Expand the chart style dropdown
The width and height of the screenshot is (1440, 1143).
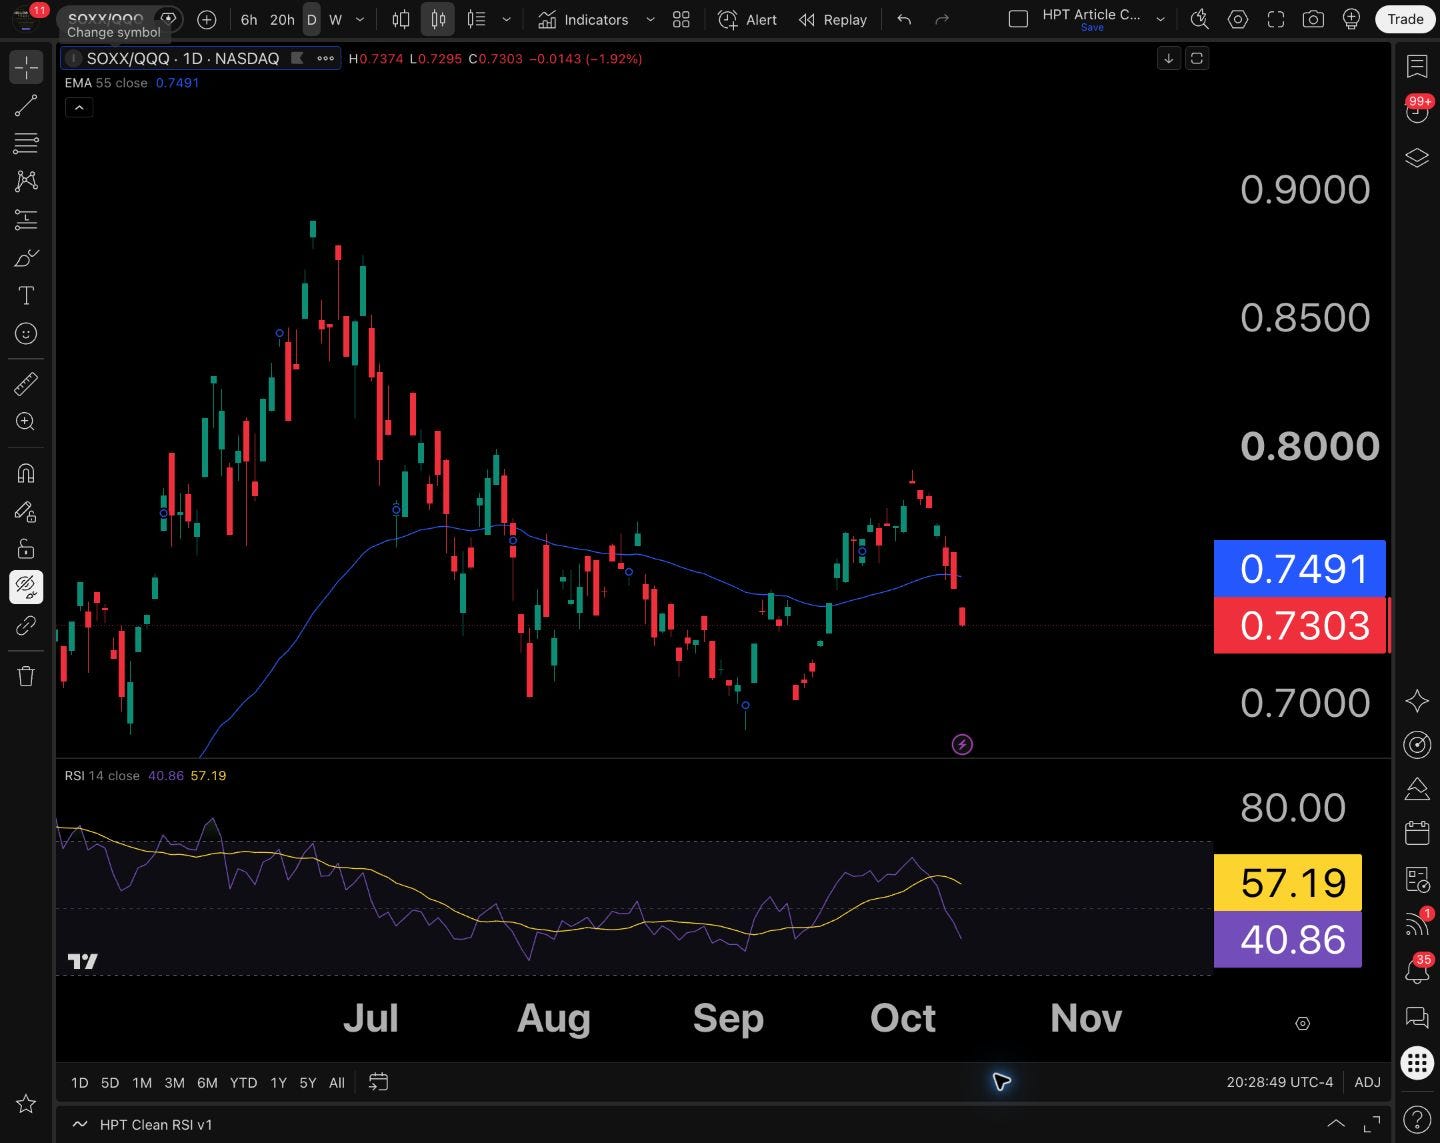click(506, 19)
